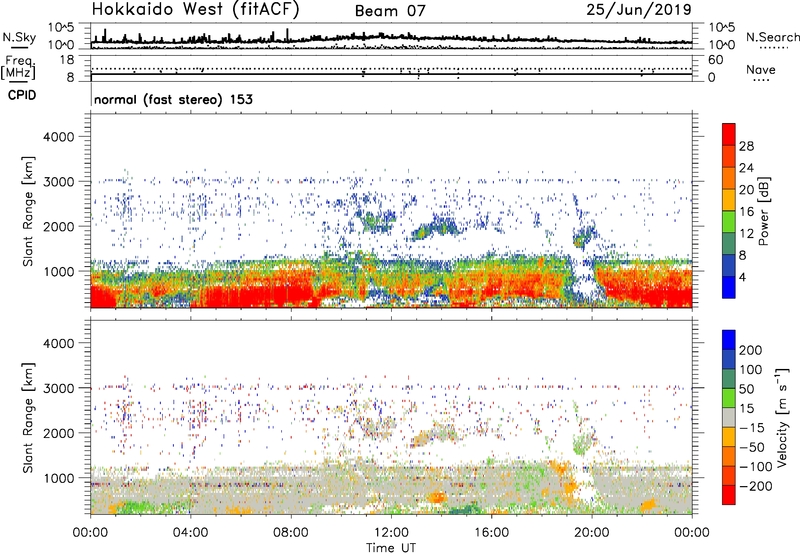Click the date '25/Jun/2019'
This screenshot has height=554, width=800.
pos(639,10)
